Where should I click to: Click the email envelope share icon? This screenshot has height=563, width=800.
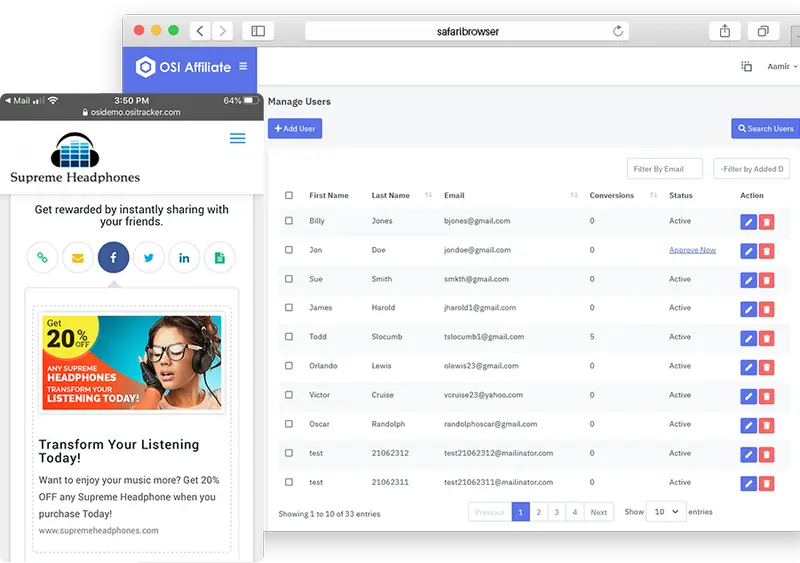click(77, 258)
